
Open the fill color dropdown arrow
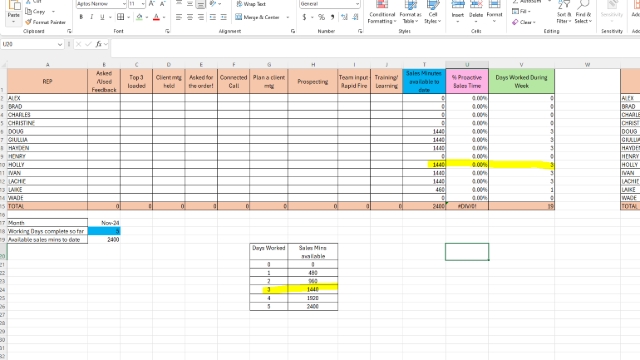pos(147,17)
